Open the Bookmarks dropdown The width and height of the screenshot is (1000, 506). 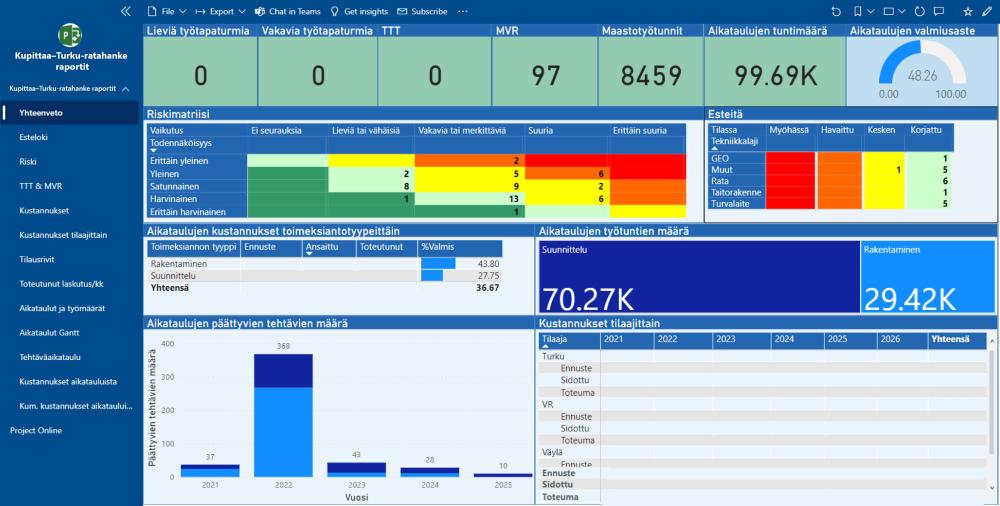click(x=862, y=11)
